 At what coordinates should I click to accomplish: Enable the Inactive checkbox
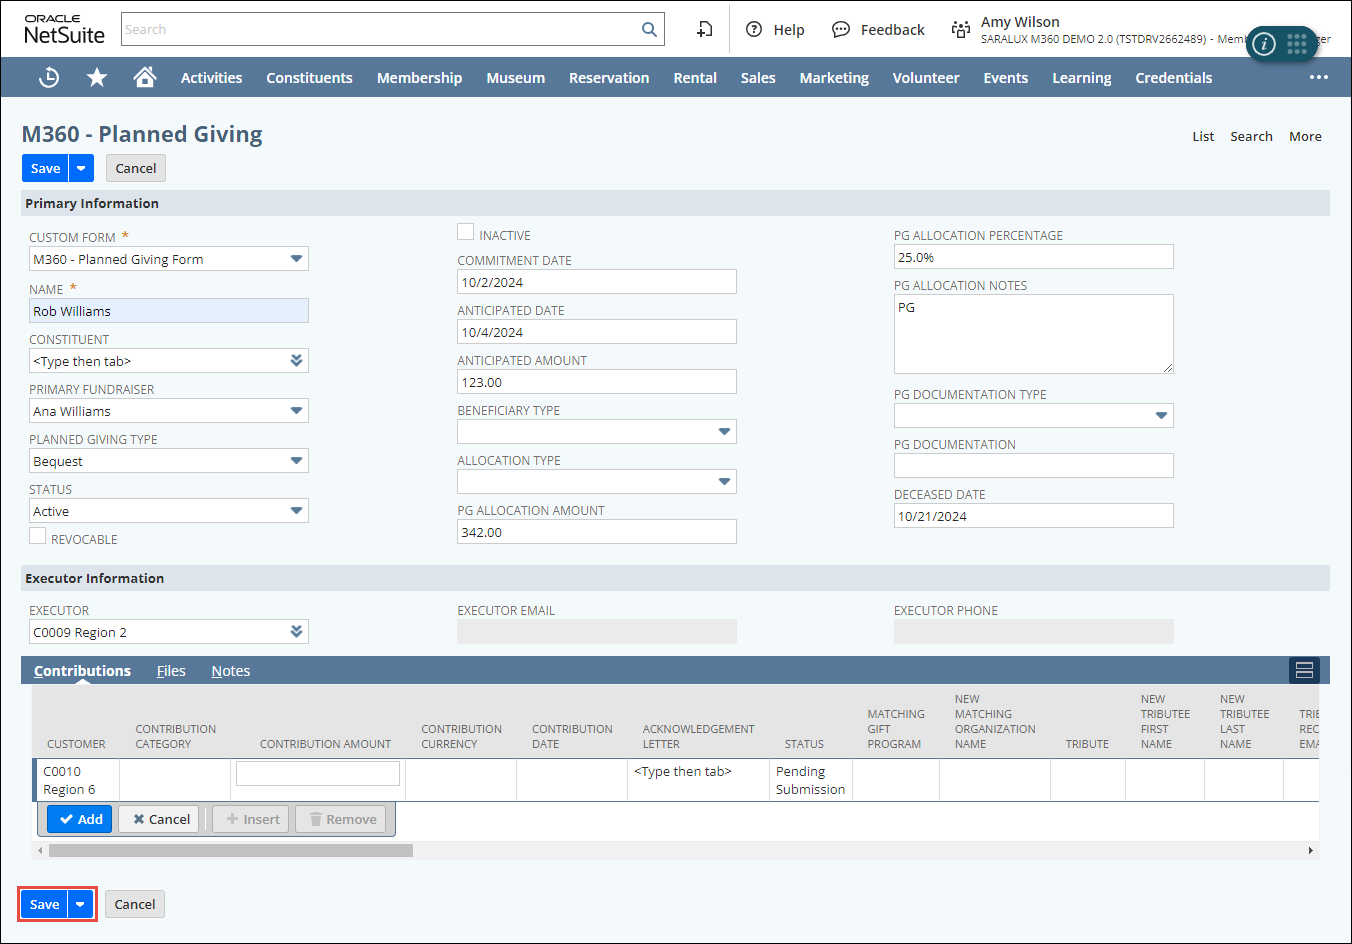pos(466,232)
